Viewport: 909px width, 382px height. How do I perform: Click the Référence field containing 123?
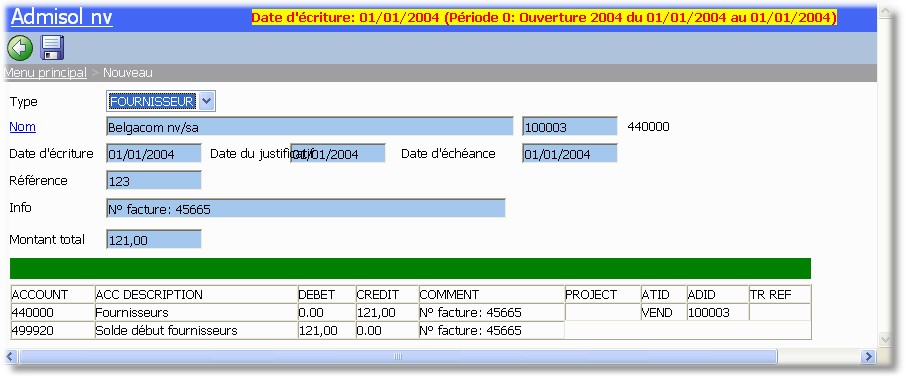(154, 180)
